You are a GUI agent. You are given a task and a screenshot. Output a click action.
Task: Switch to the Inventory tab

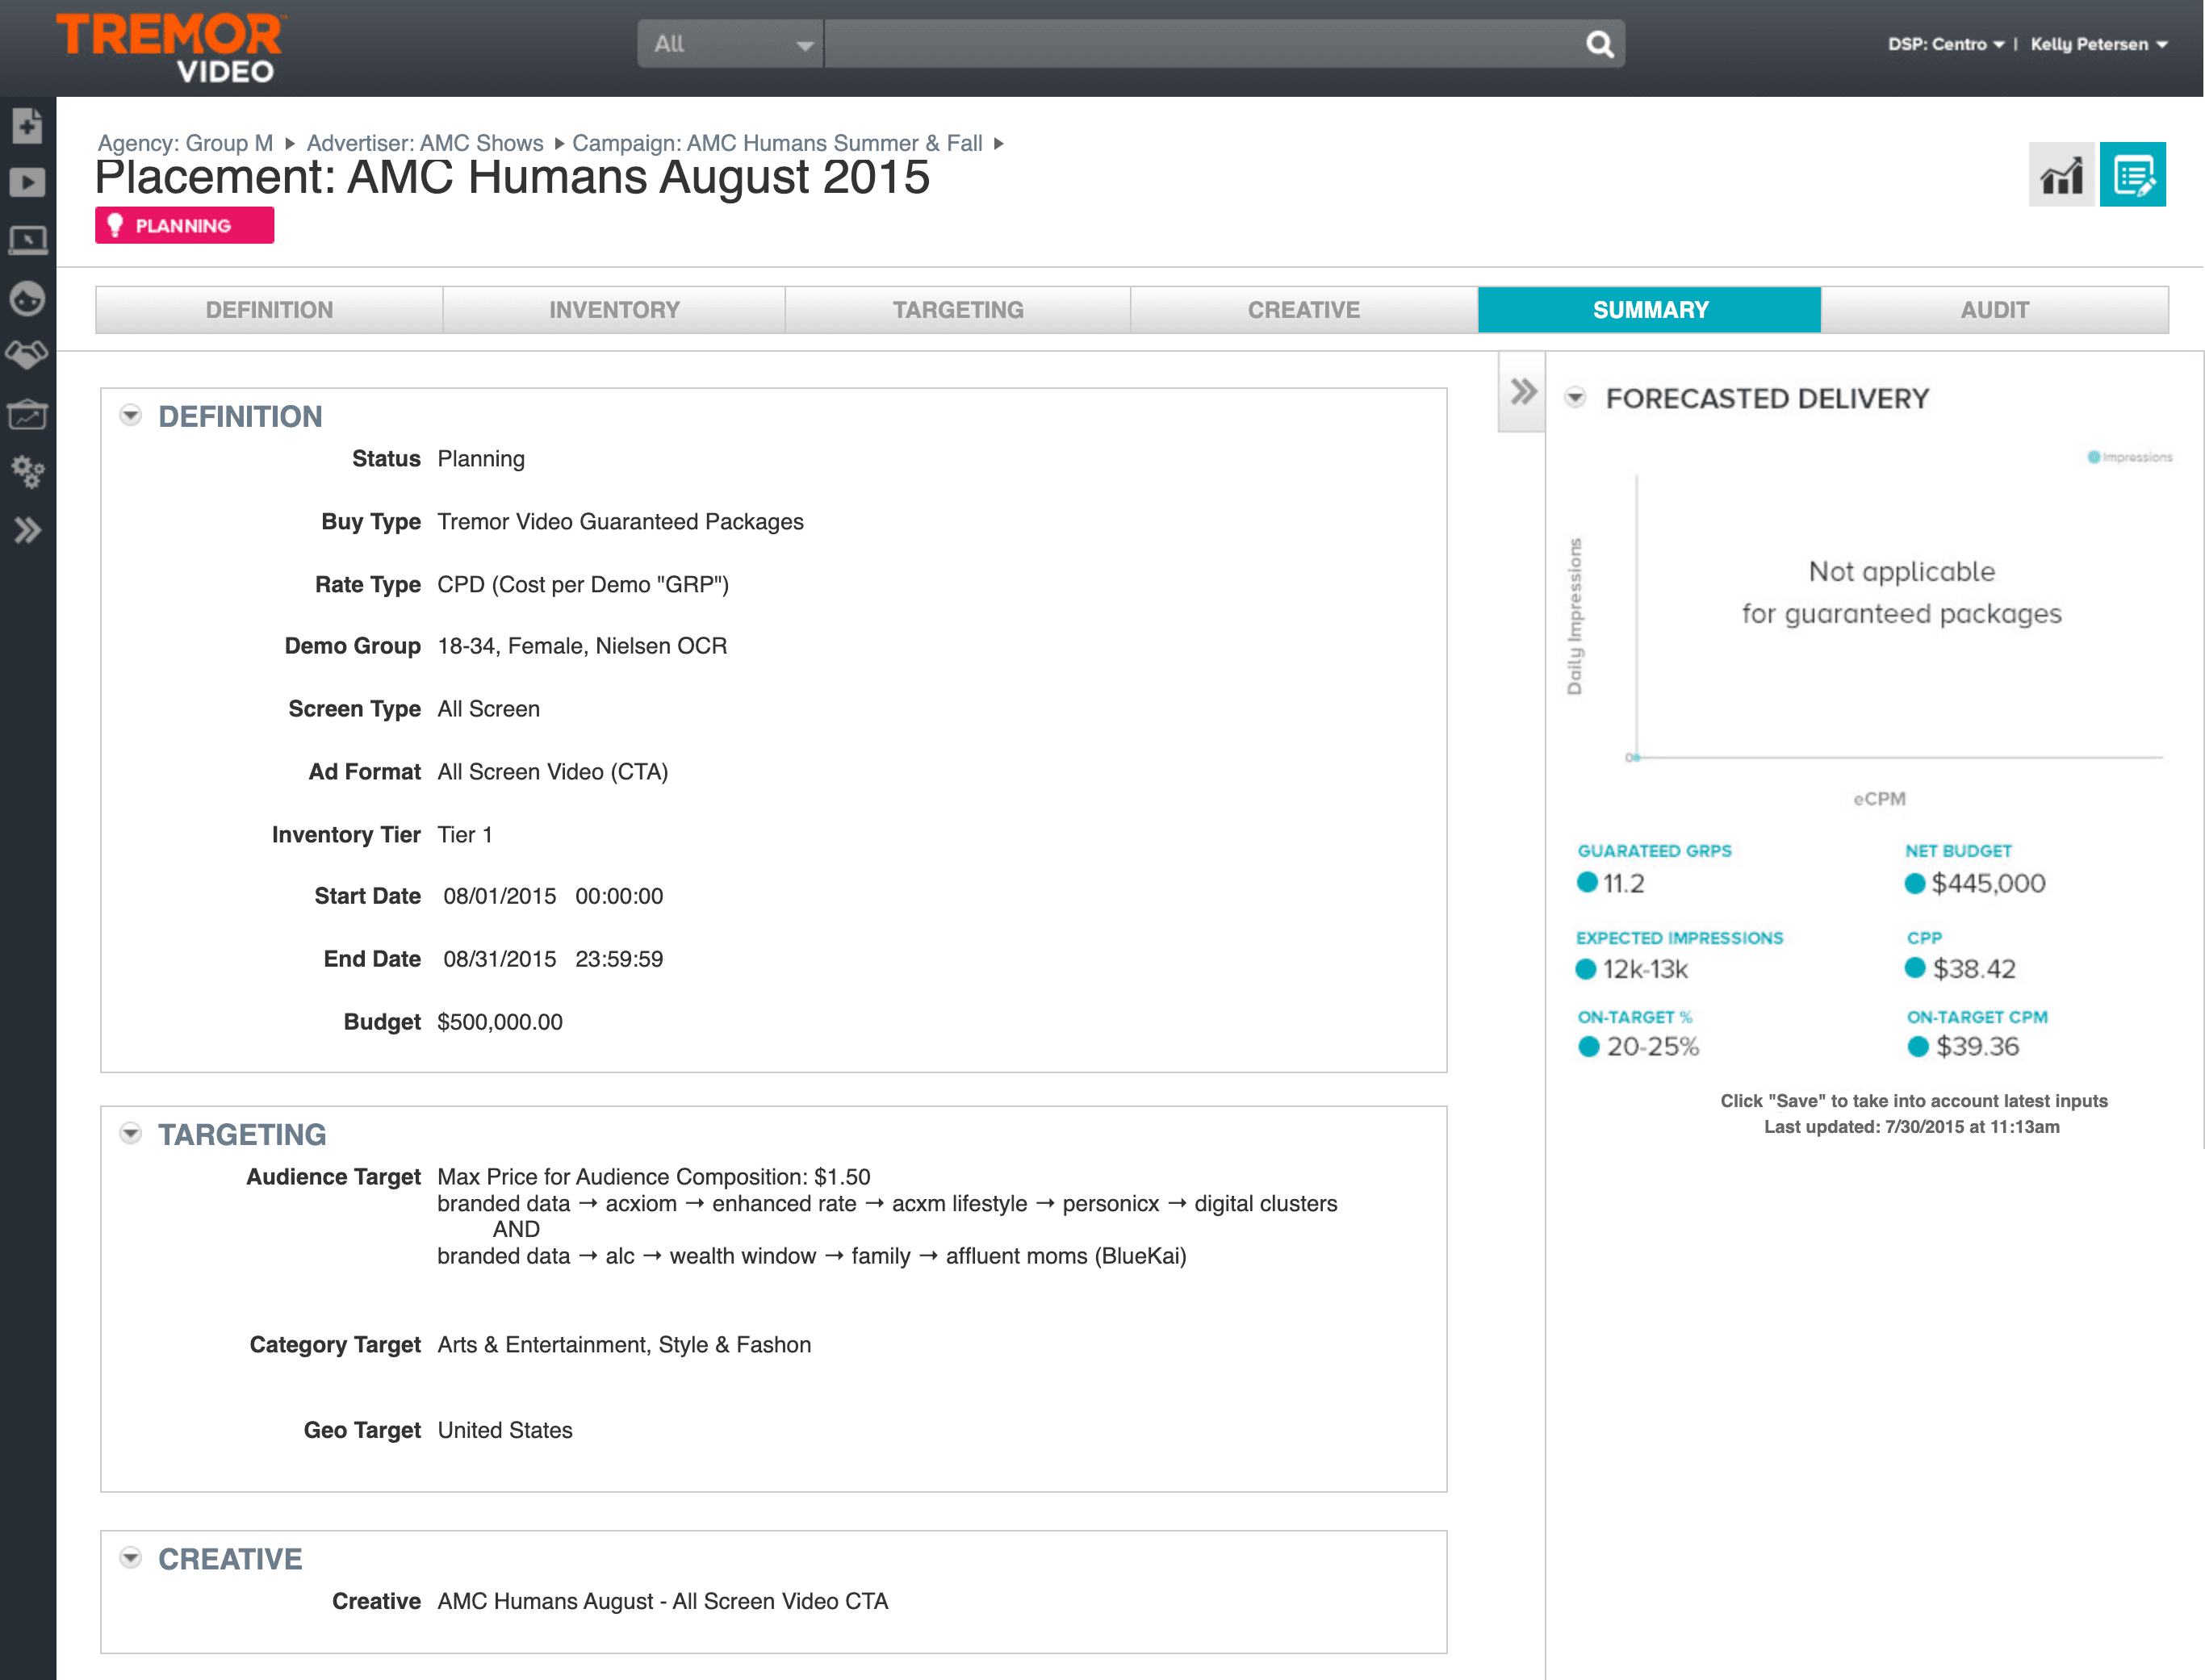tap(614, 310)
